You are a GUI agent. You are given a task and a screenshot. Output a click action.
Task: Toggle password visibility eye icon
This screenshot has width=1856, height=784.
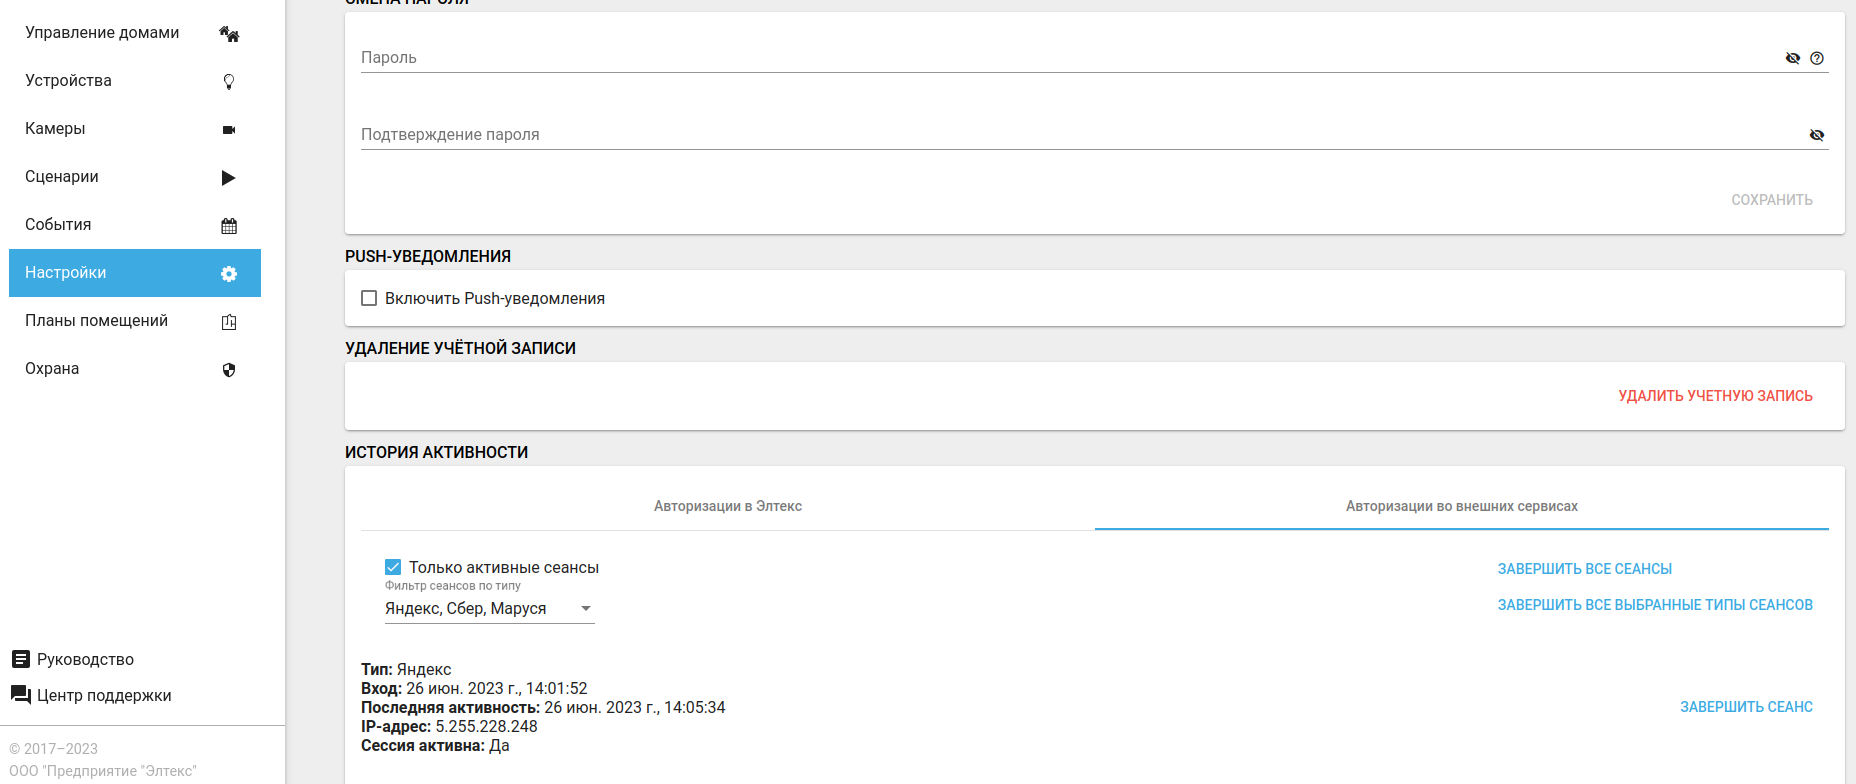1793,58
